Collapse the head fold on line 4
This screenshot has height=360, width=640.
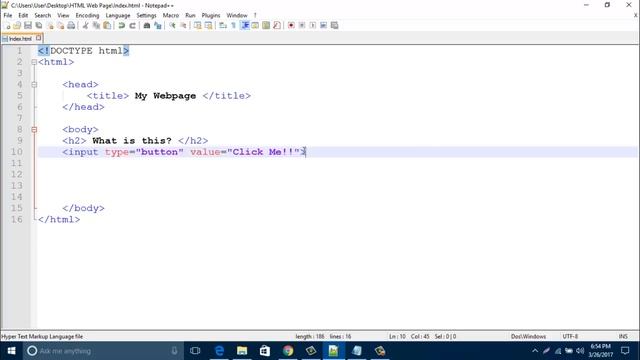(34, 85)
